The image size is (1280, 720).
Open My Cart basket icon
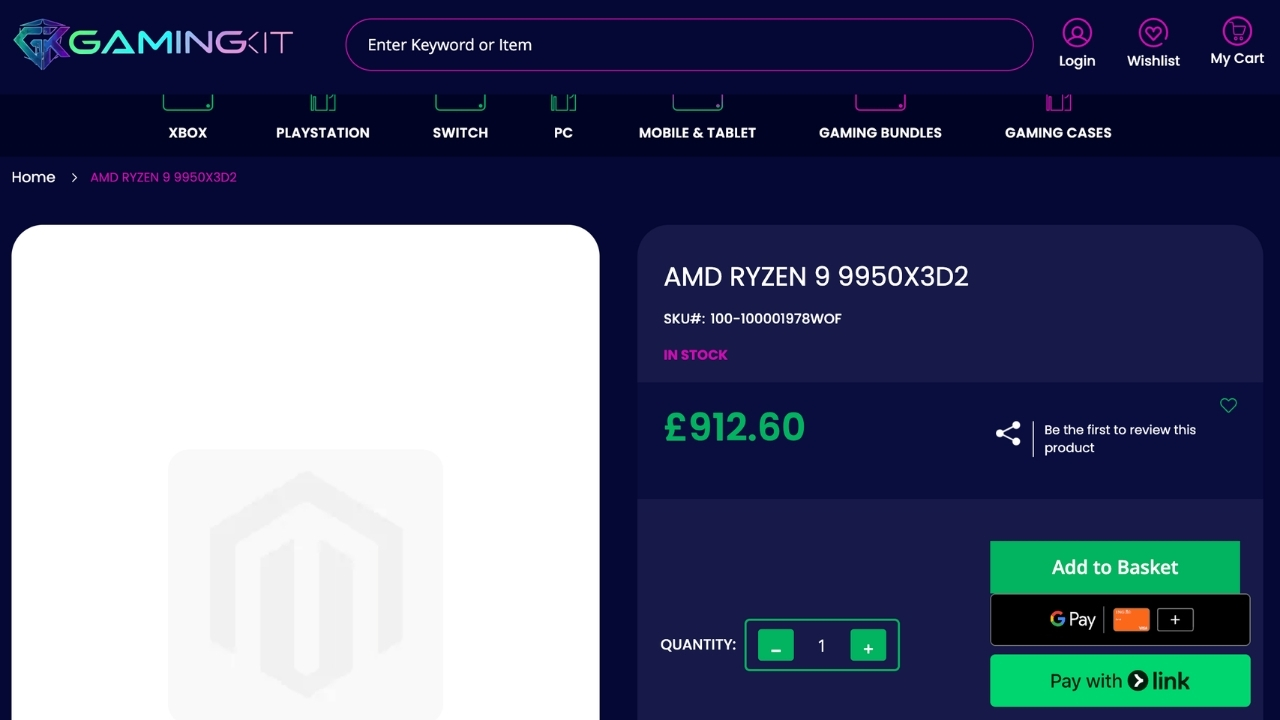[1237, 31]
